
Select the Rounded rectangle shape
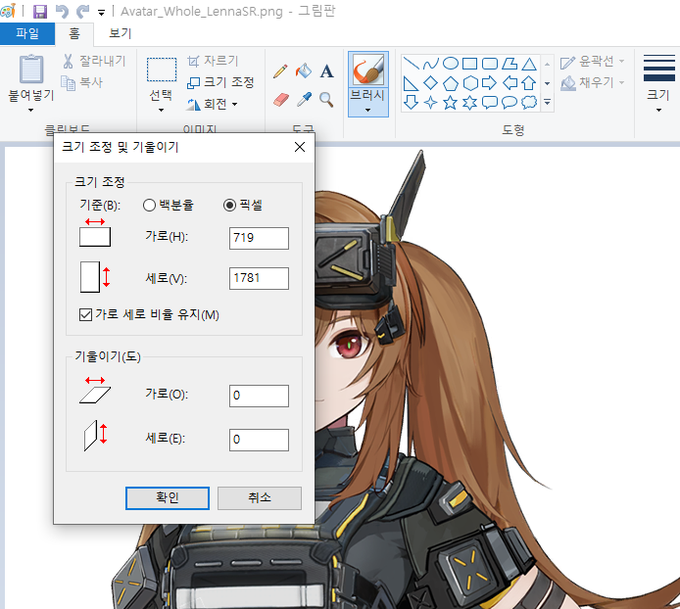(490, 64)
